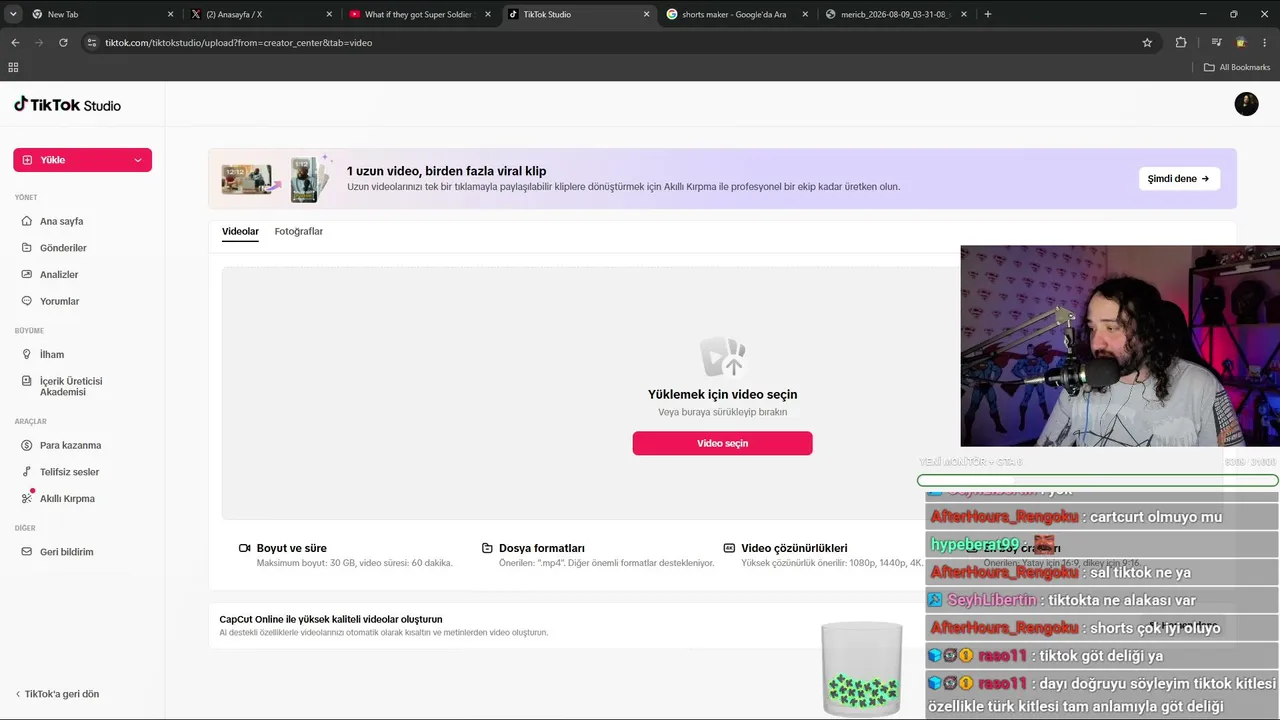The height and width of the screenshot is (720, 1280).
Task: Open the Akıllı Kırpma scissors icon
Action: (27, 498)
